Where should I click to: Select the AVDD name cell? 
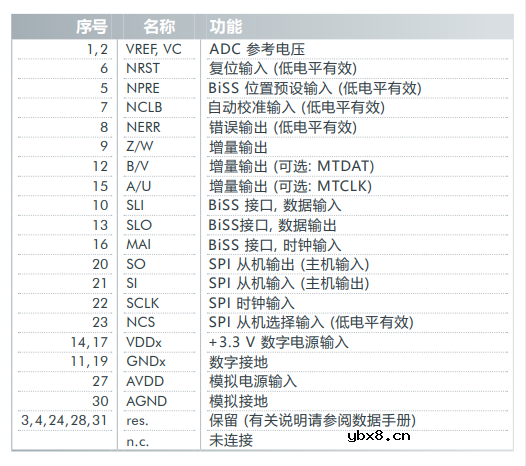click(145, 381)
